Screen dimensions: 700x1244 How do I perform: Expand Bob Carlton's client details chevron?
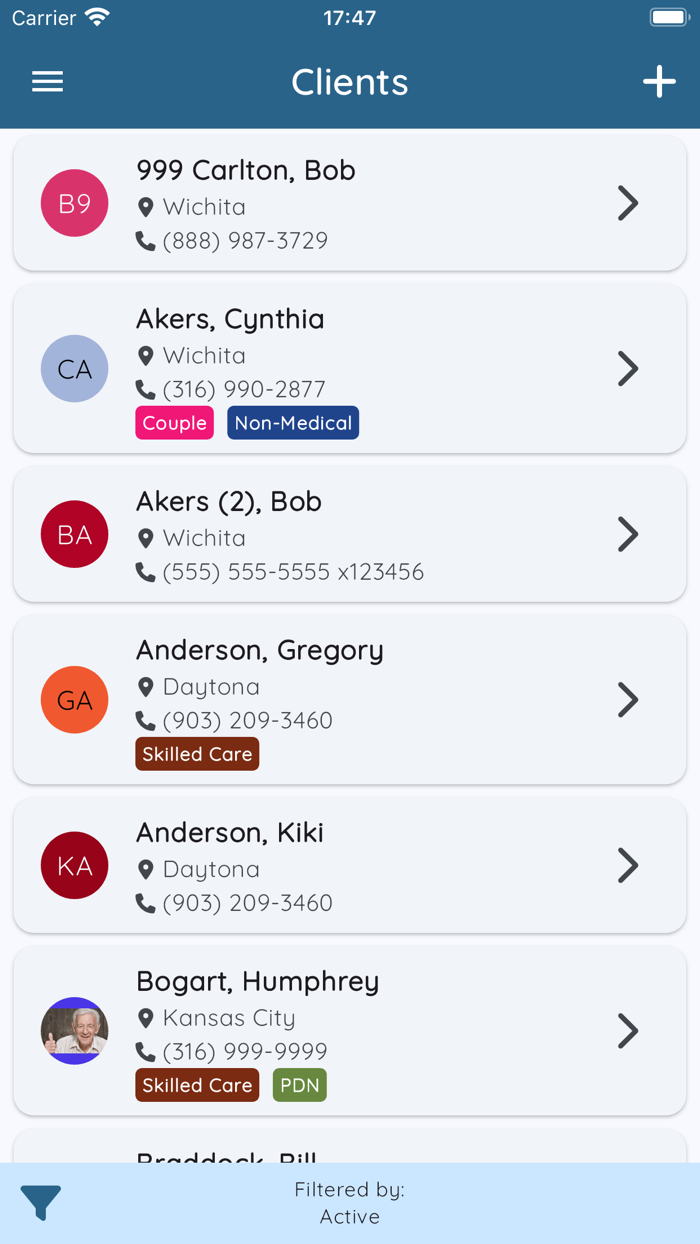628,202
